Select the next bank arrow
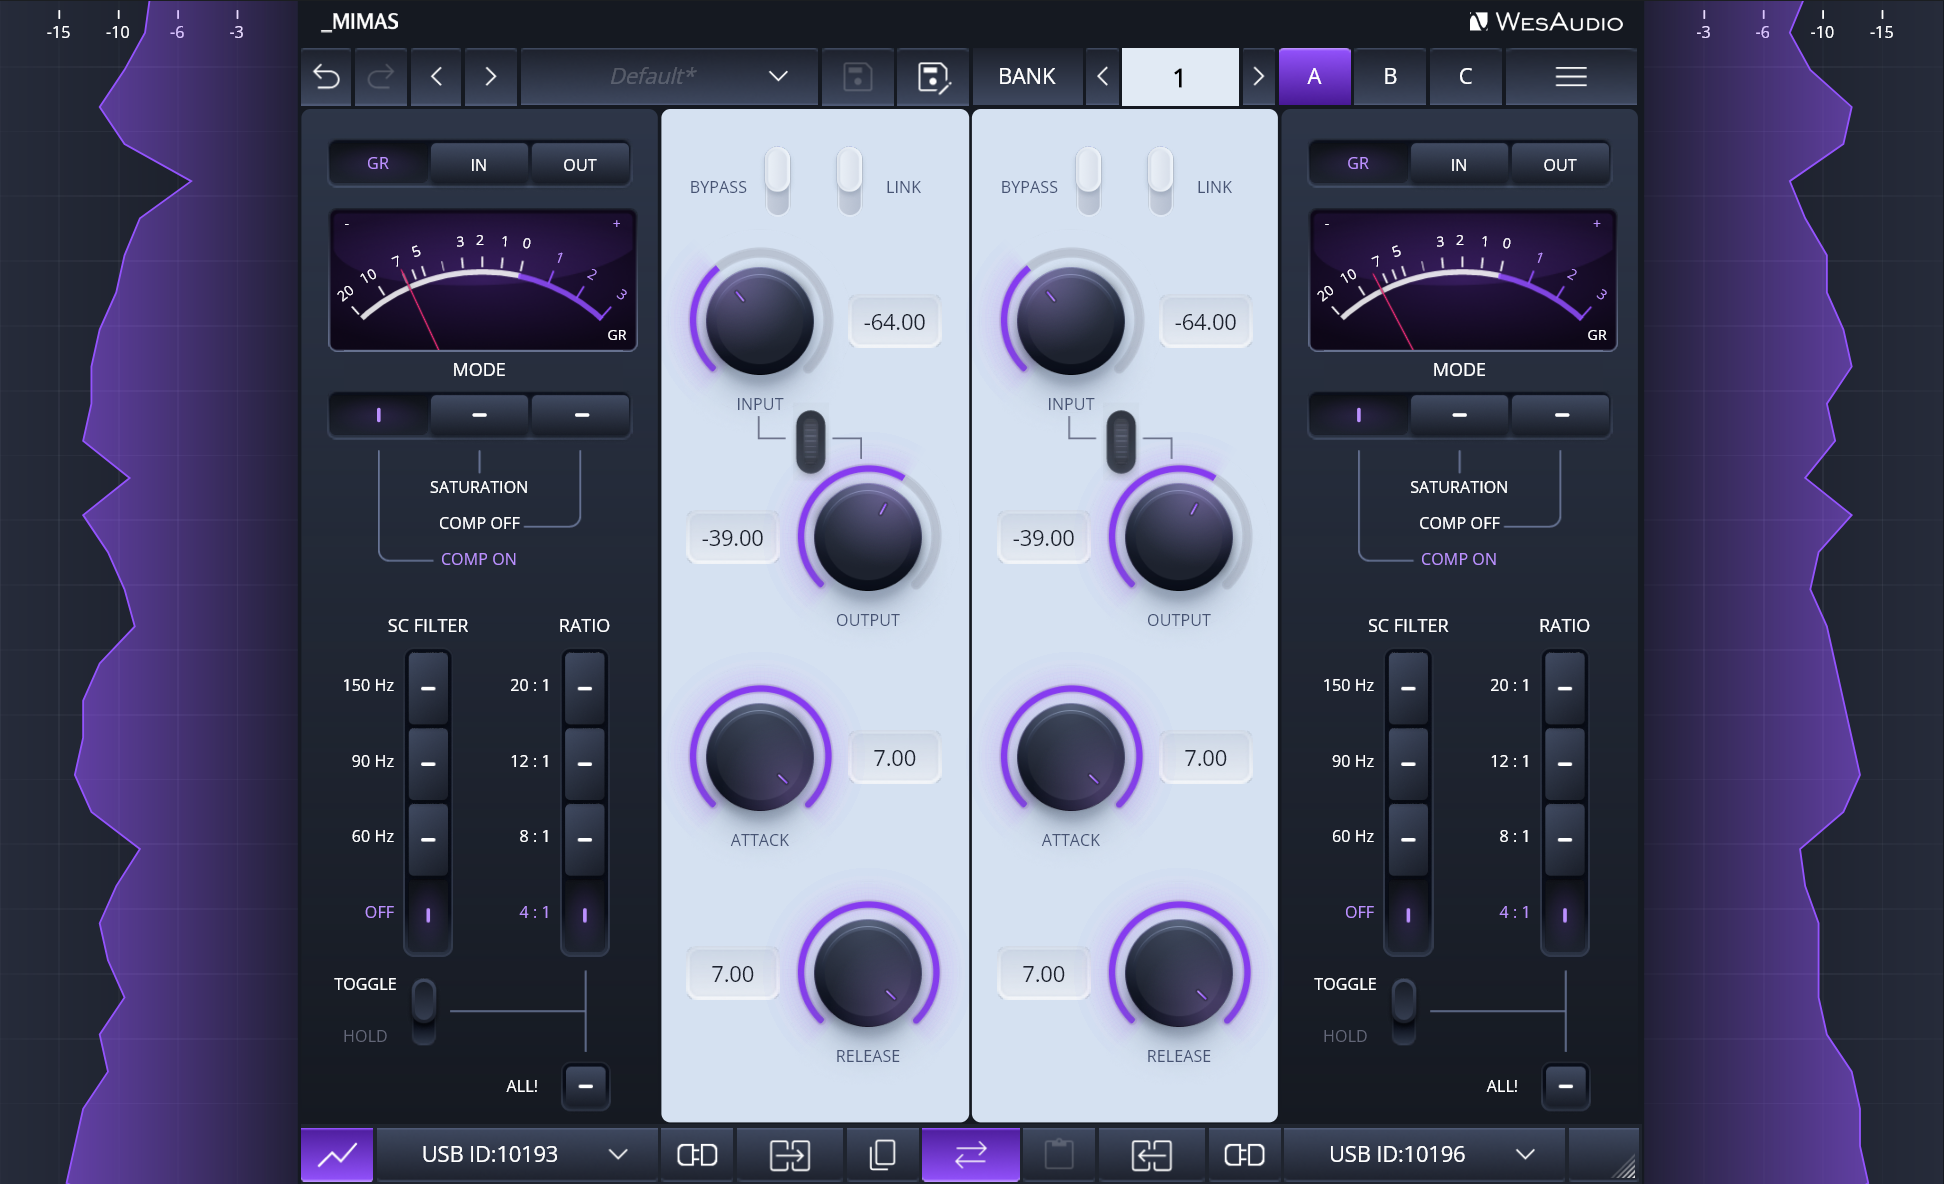The width and height of the screenshot is (1944, 1184). coord(1258,77)
